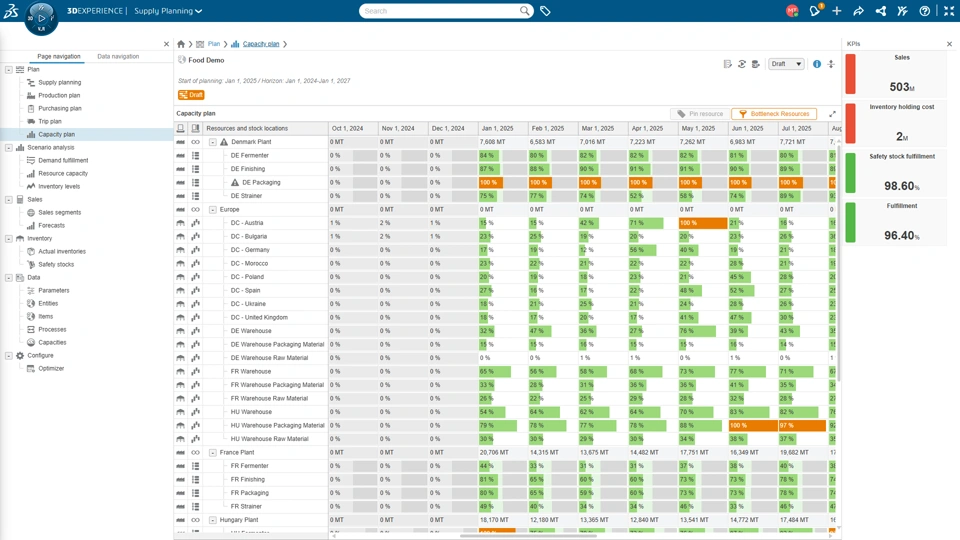Show the blue information icon

pyautogui.click(x=817, y=64)
